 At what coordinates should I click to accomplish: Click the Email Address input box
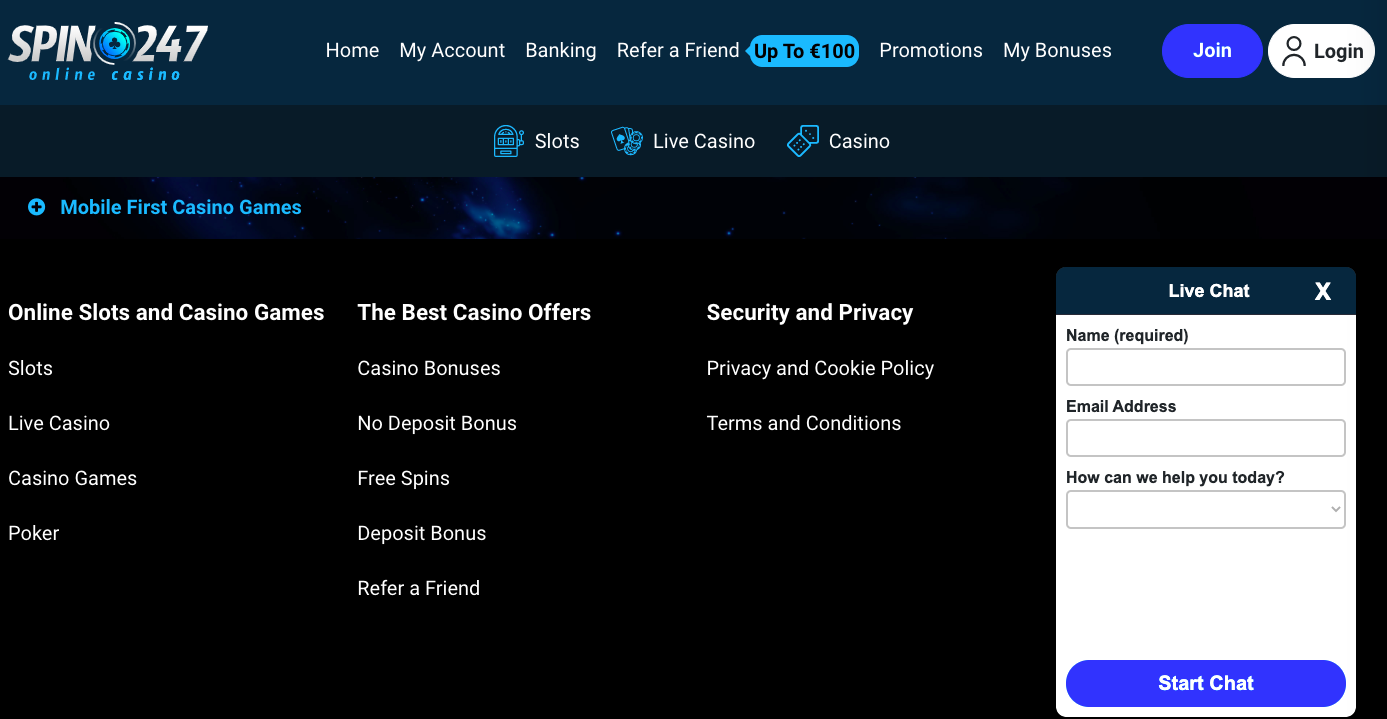1205,438
